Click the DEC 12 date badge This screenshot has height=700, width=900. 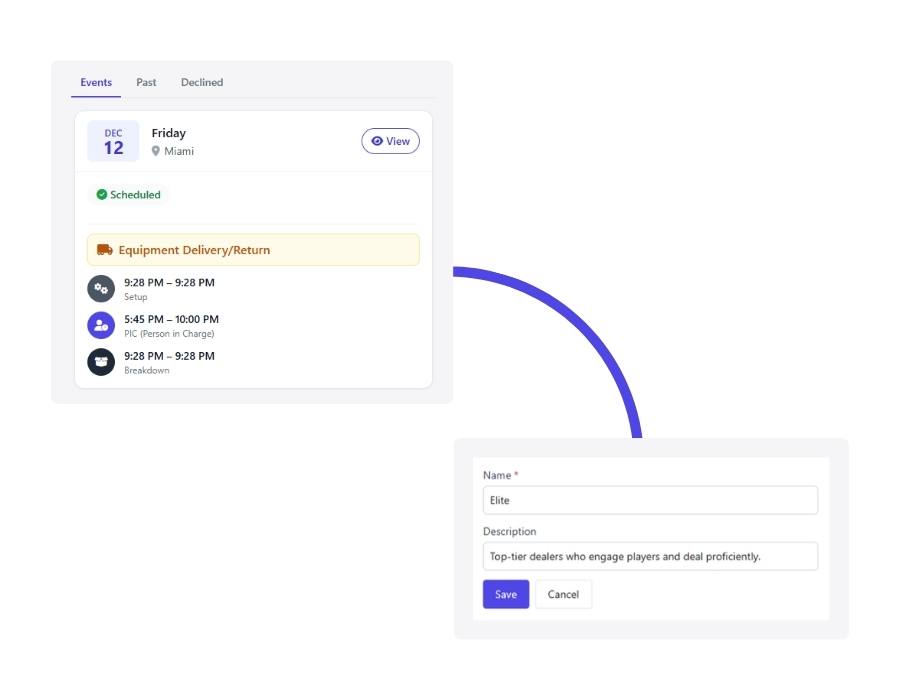(x=113, y=142)
